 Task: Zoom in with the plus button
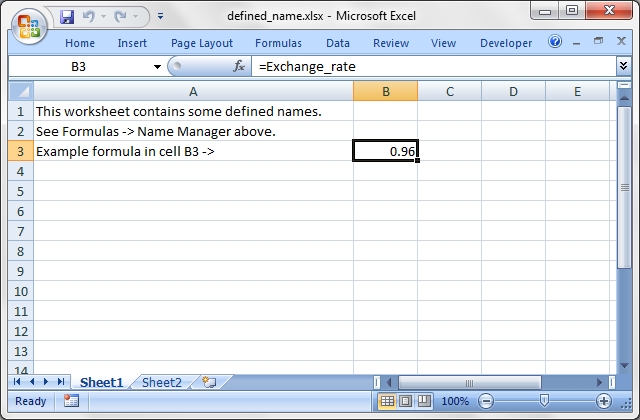604,401
